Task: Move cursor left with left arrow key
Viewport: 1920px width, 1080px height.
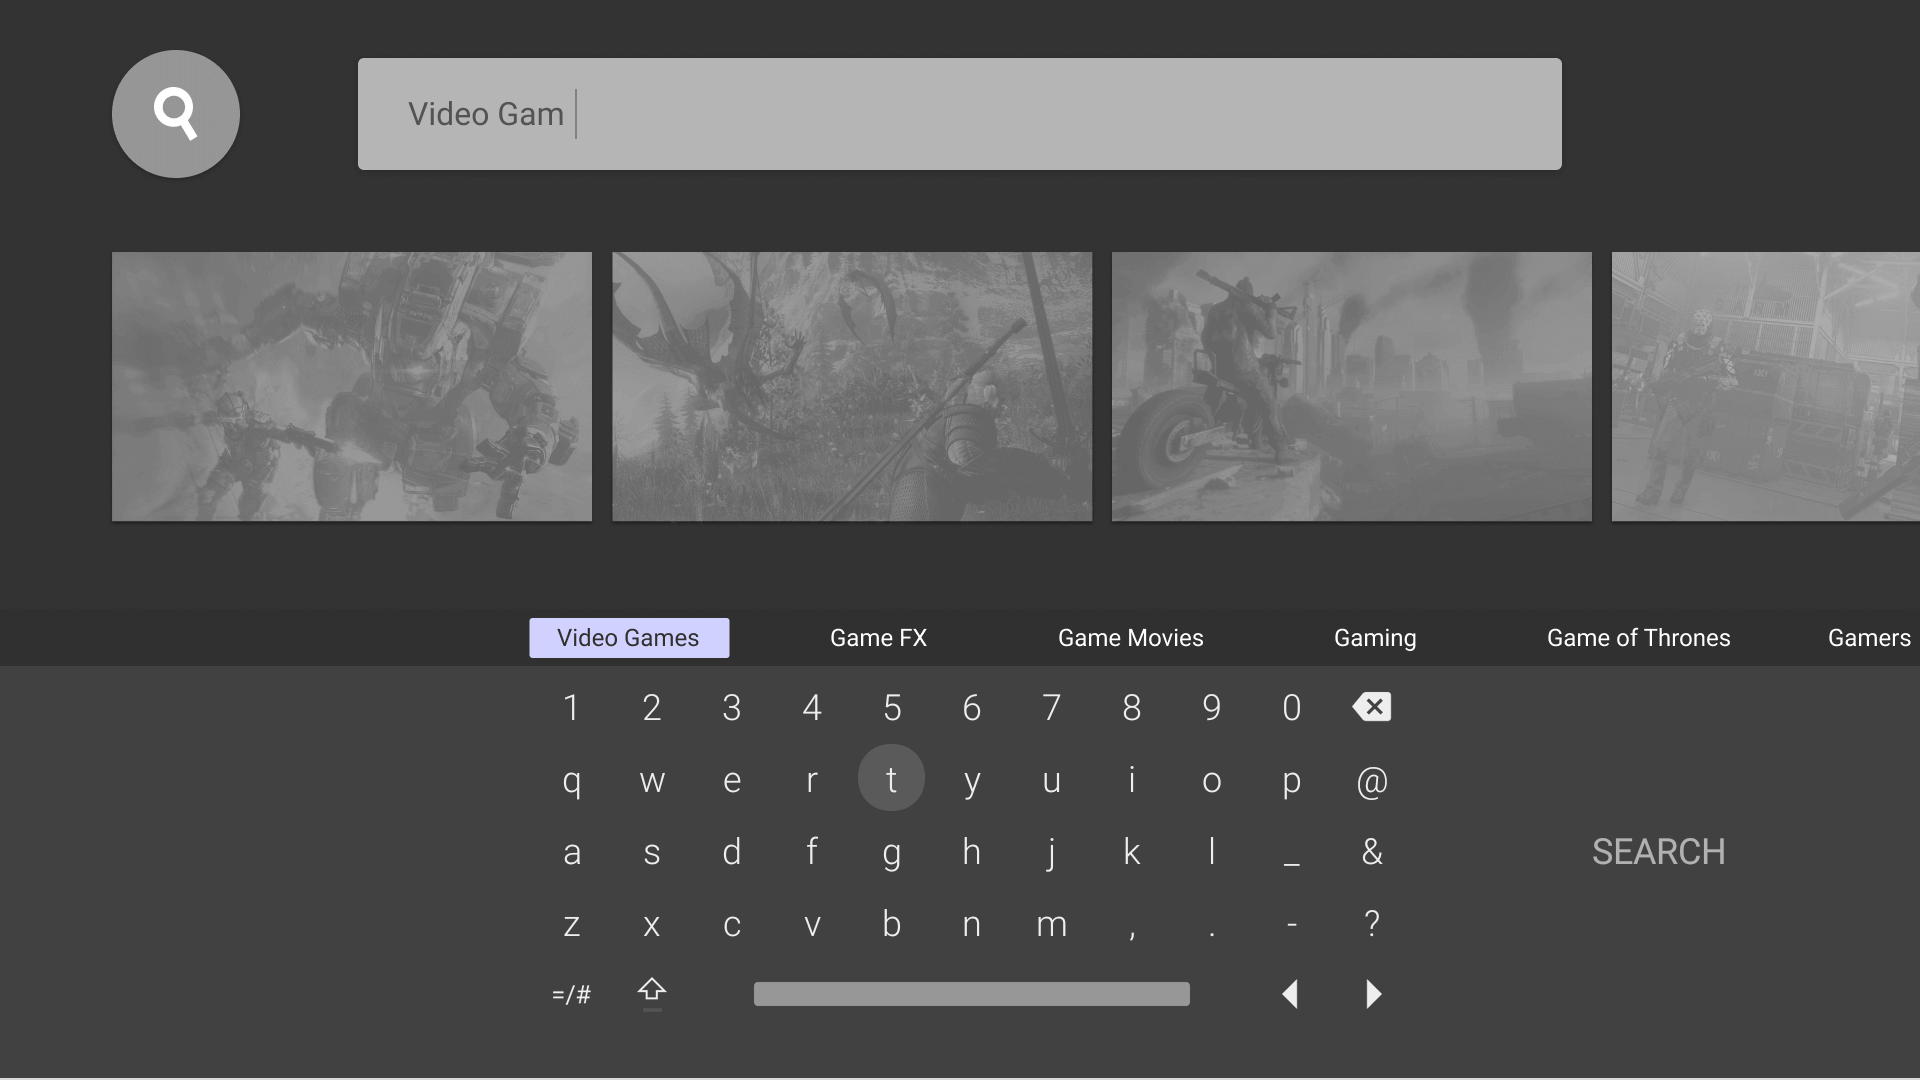Action: 1291,994
